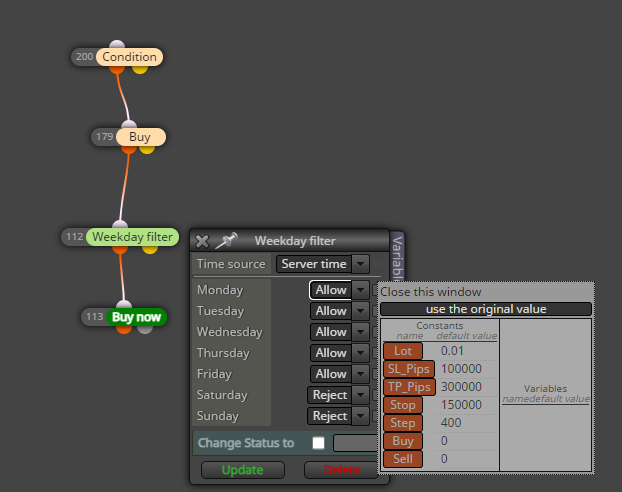Open the Variables side tab

pos(397,256)
